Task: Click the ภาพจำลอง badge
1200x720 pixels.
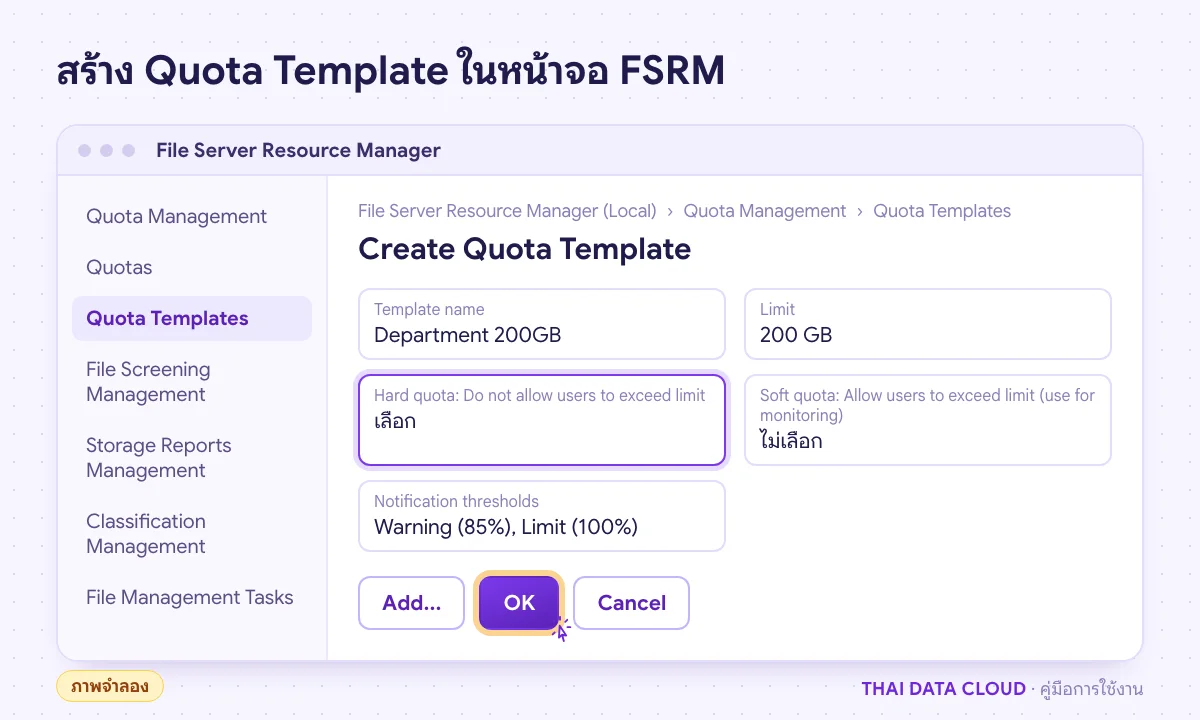Action: click(110, 686)
